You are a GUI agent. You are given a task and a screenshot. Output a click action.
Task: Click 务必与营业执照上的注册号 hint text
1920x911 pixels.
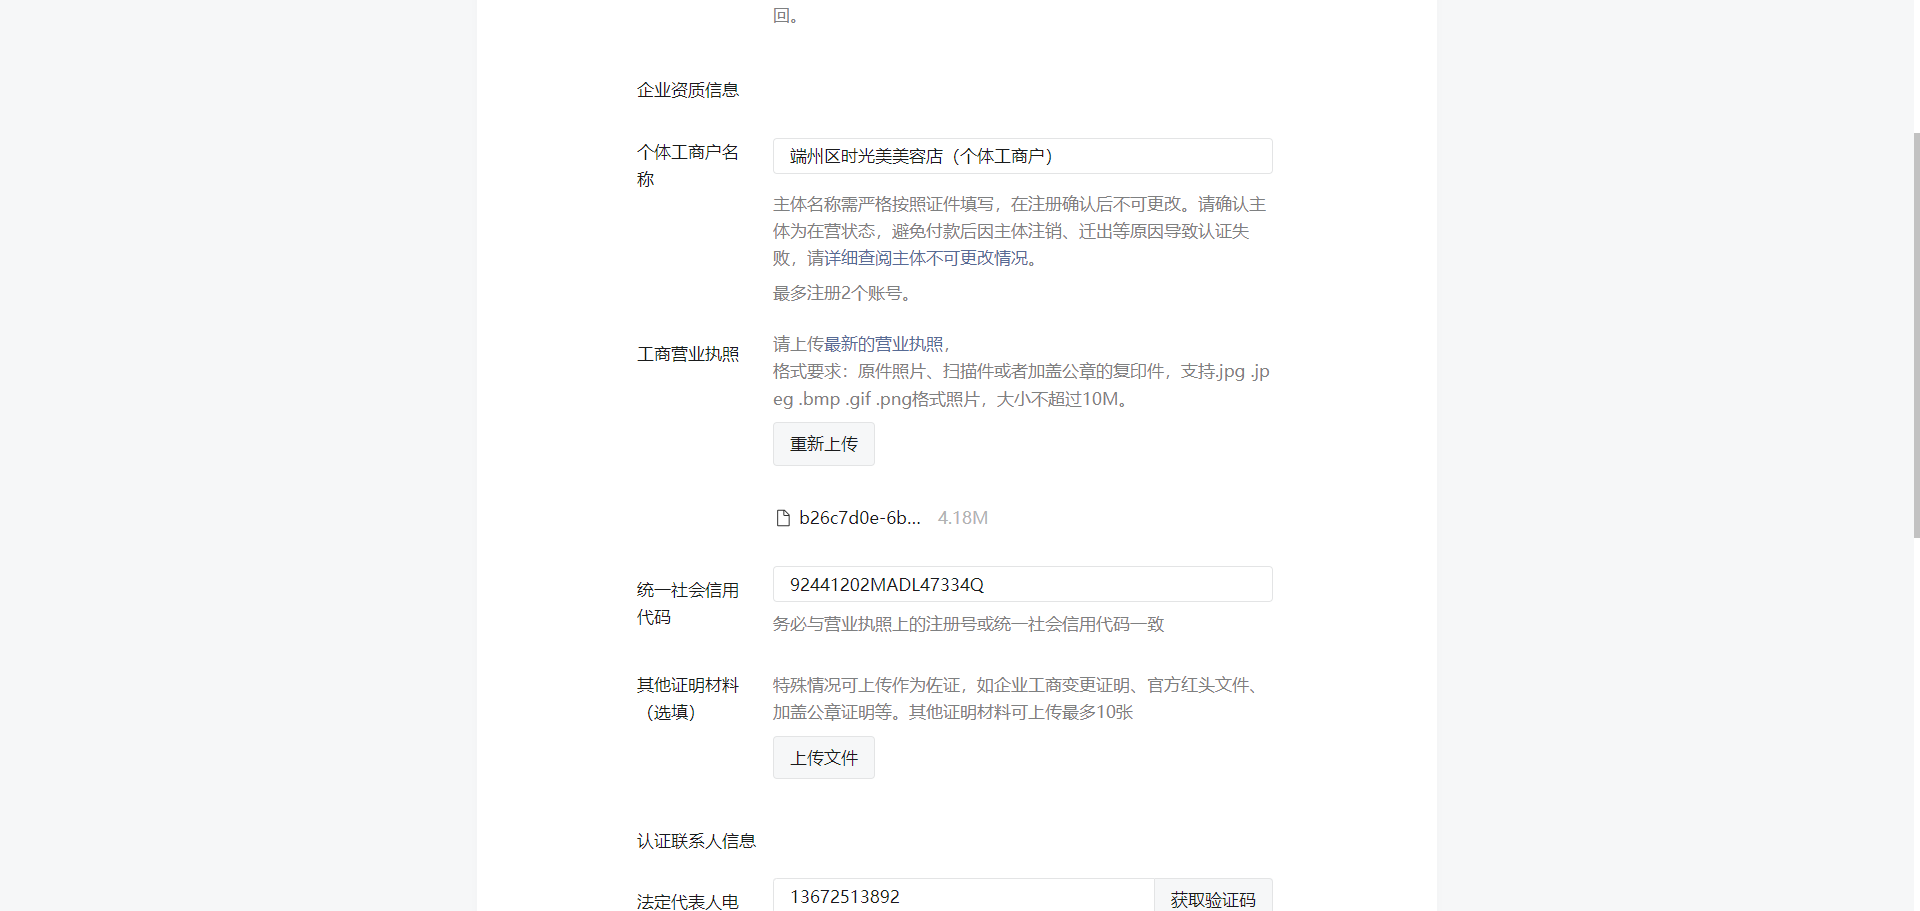pyautogui.click(x=968, y=624)
